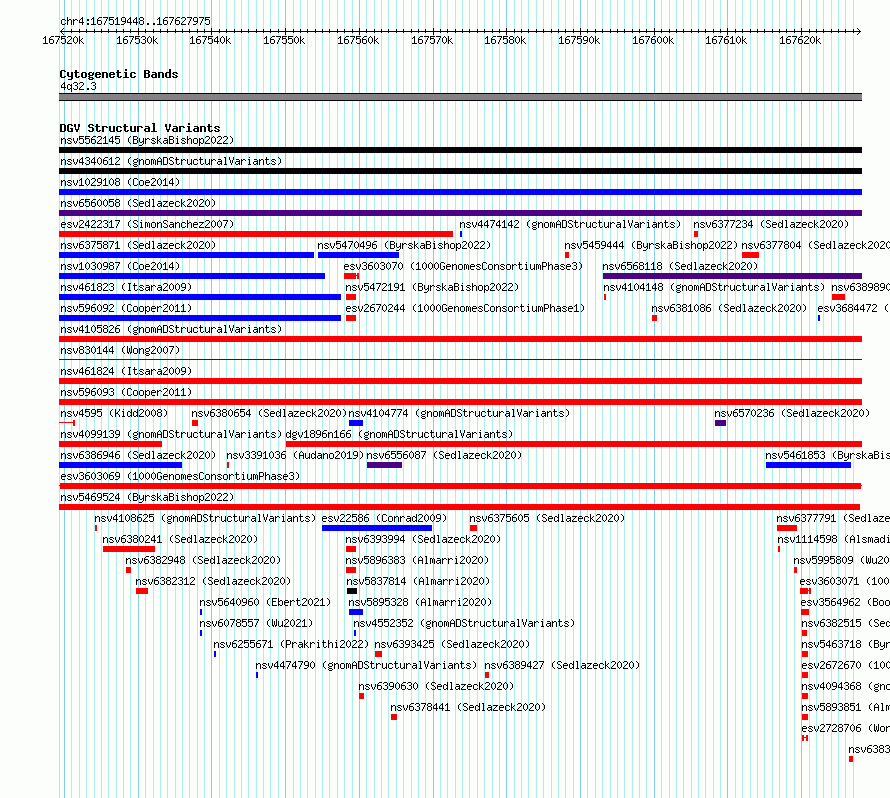The height and width of the screenshot is (798, 890).
Task: Click nsv5469524 (ByrskaBishop2022) label
Action: tap(147, 497)
